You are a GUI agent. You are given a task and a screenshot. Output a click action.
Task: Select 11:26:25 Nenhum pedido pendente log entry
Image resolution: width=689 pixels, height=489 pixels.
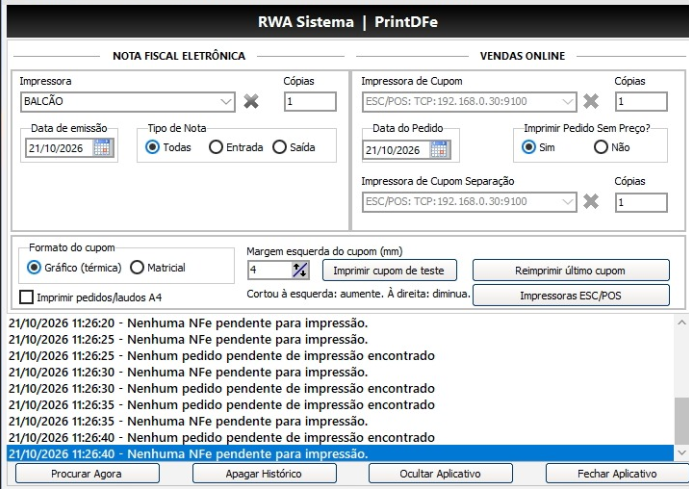tap(340, 355)
